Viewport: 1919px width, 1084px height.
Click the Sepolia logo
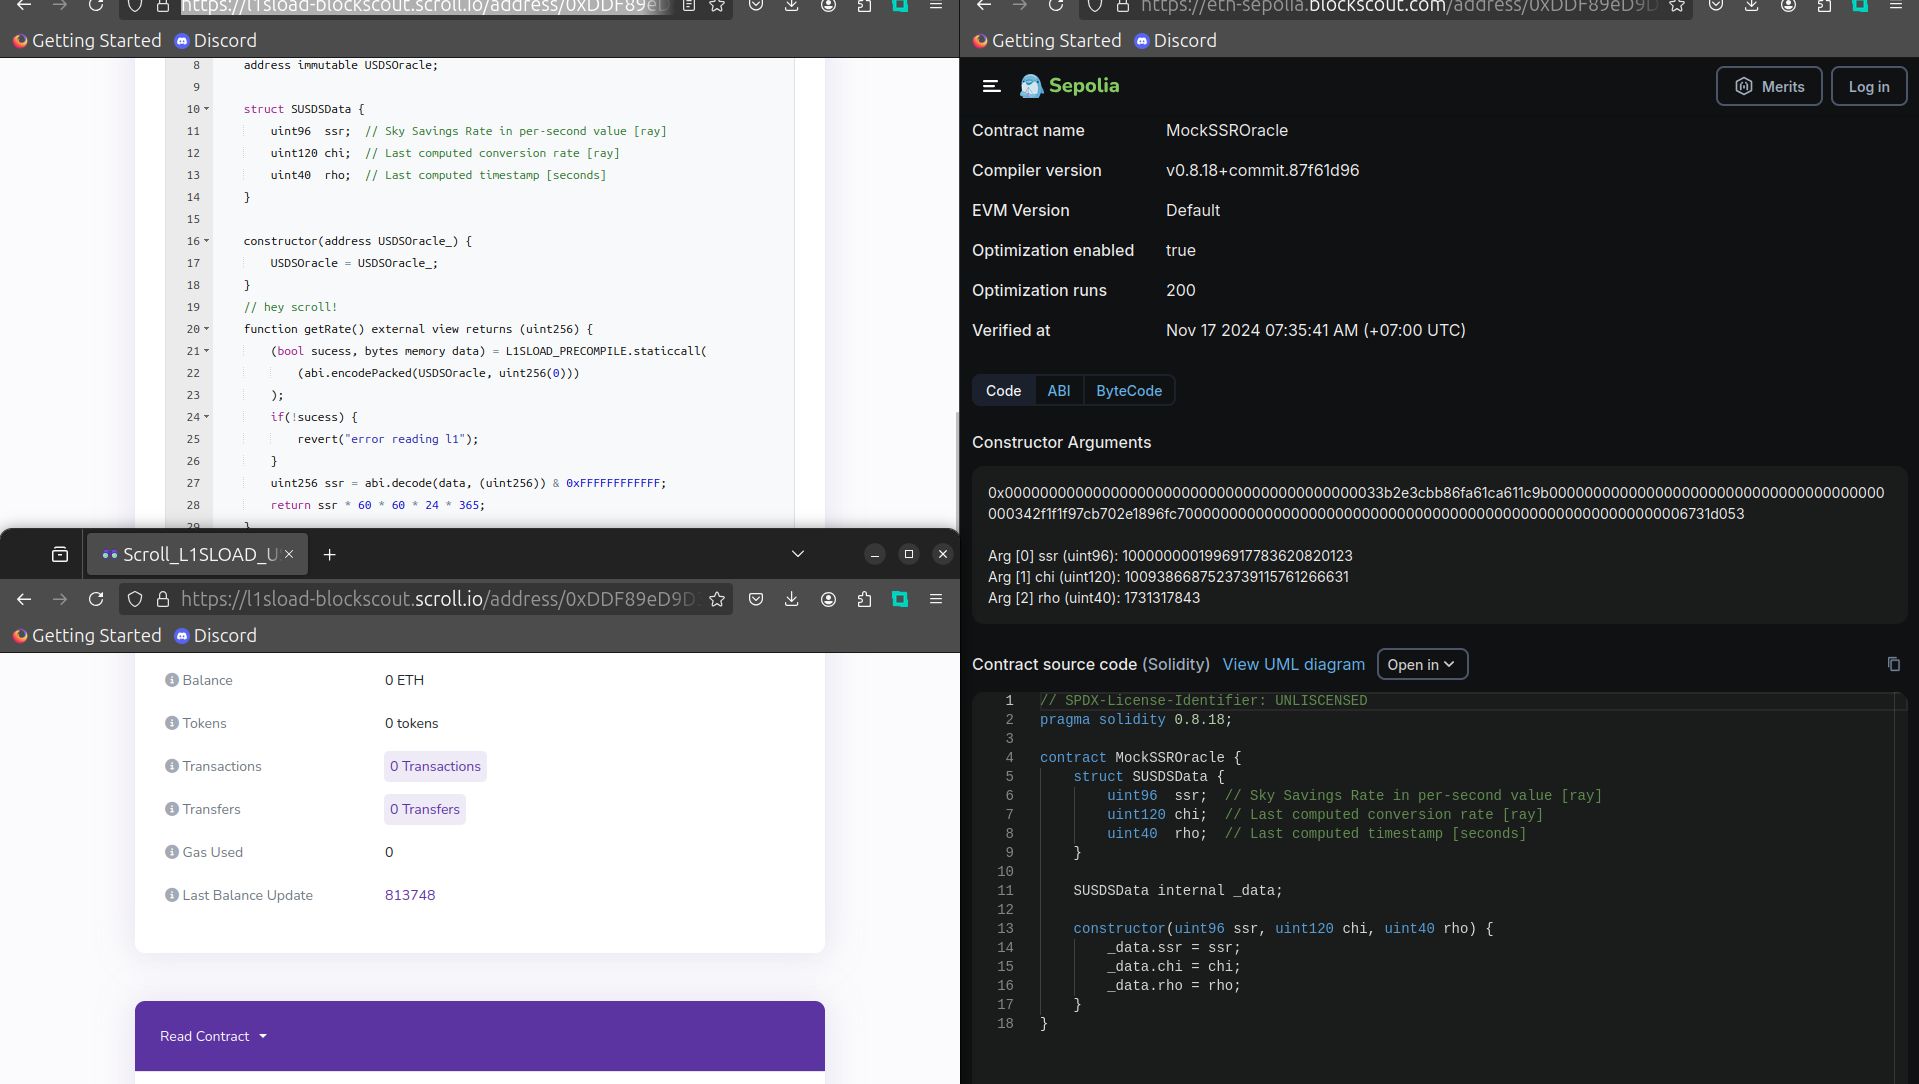pos(1069,86)
